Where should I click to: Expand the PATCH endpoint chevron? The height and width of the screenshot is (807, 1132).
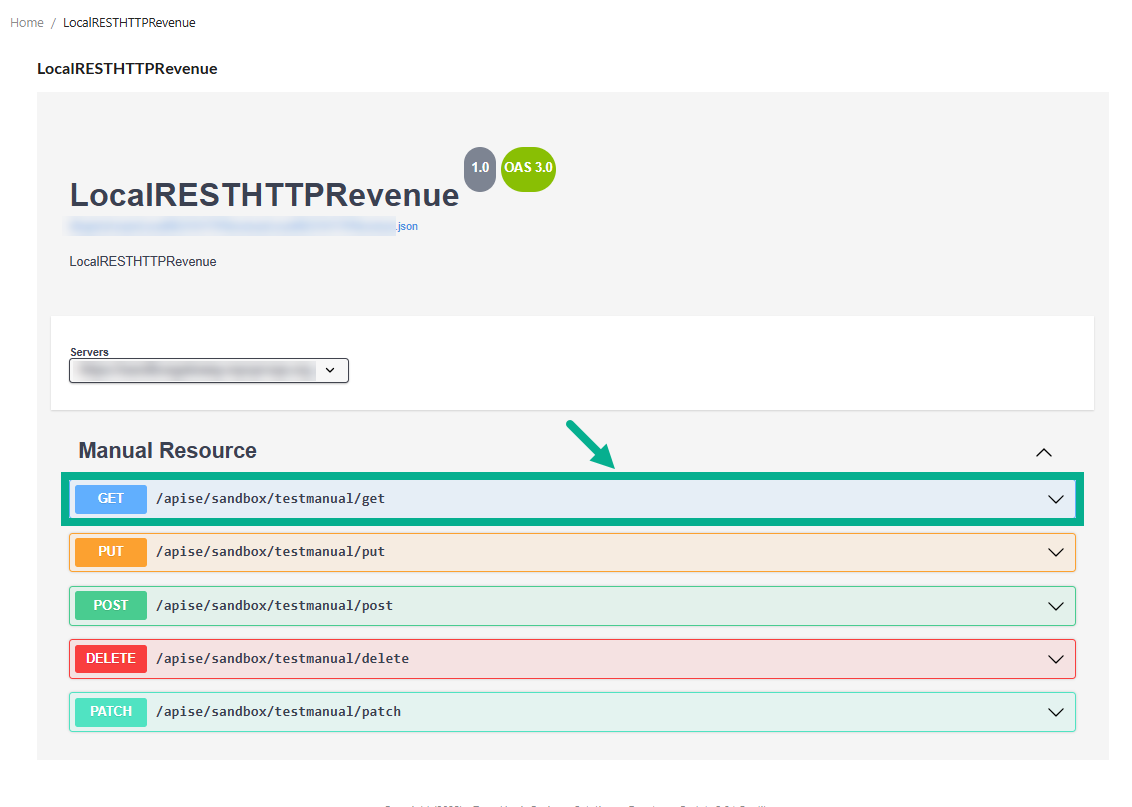pos(1055,712)
